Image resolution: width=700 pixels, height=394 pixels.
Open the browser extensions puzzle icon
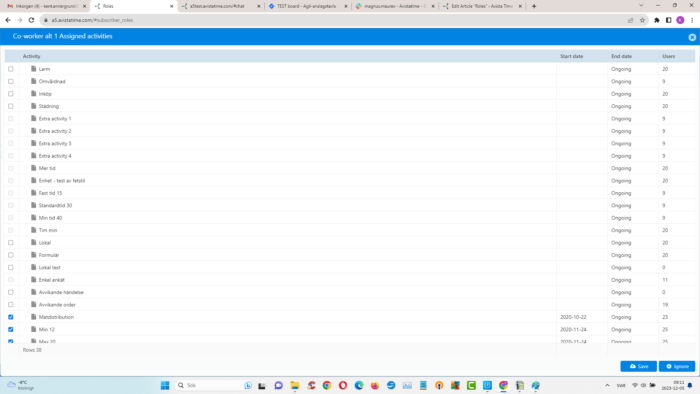657,20
